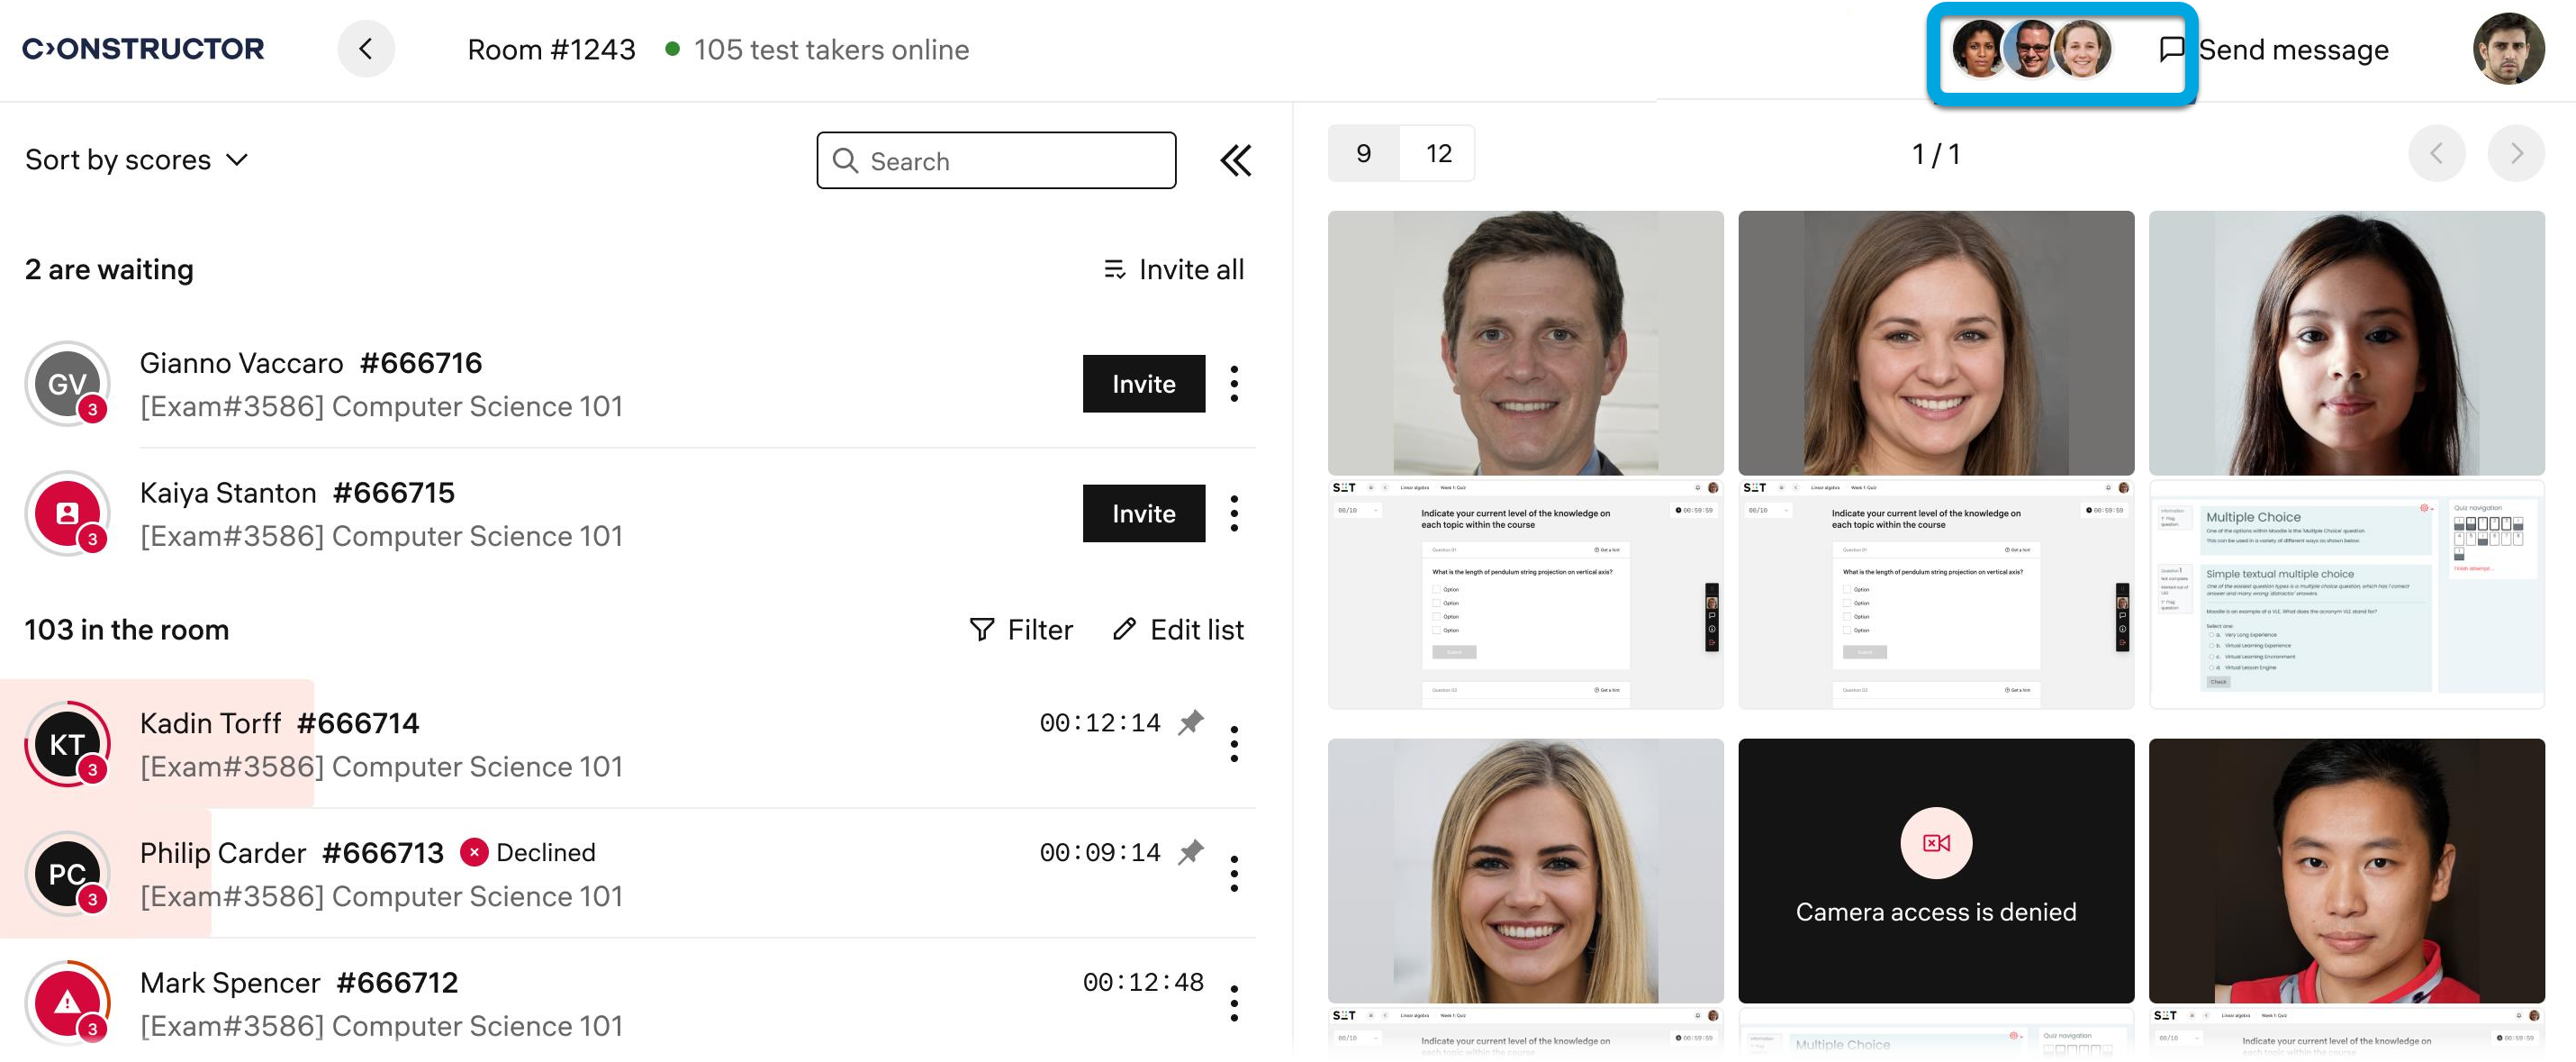The height and width of the screenshot is (1062, 2576).
Task: Switch the grid to 12 tiles per page
Action: [1438, 154]
